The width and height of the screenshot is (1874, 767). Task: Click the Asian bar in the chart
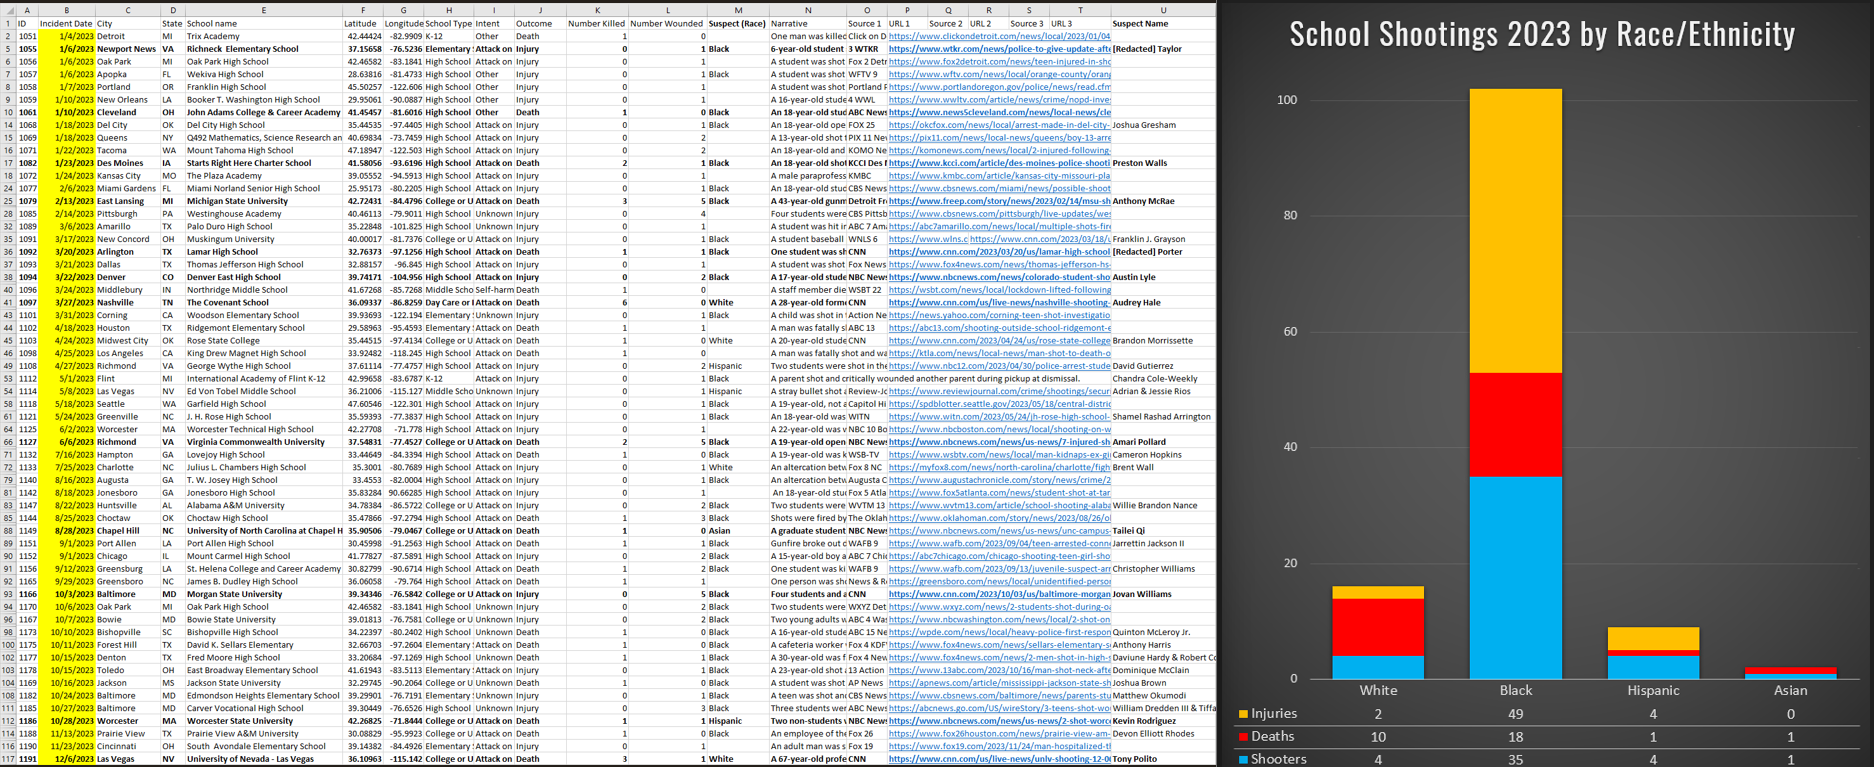tap(1790, 674)
